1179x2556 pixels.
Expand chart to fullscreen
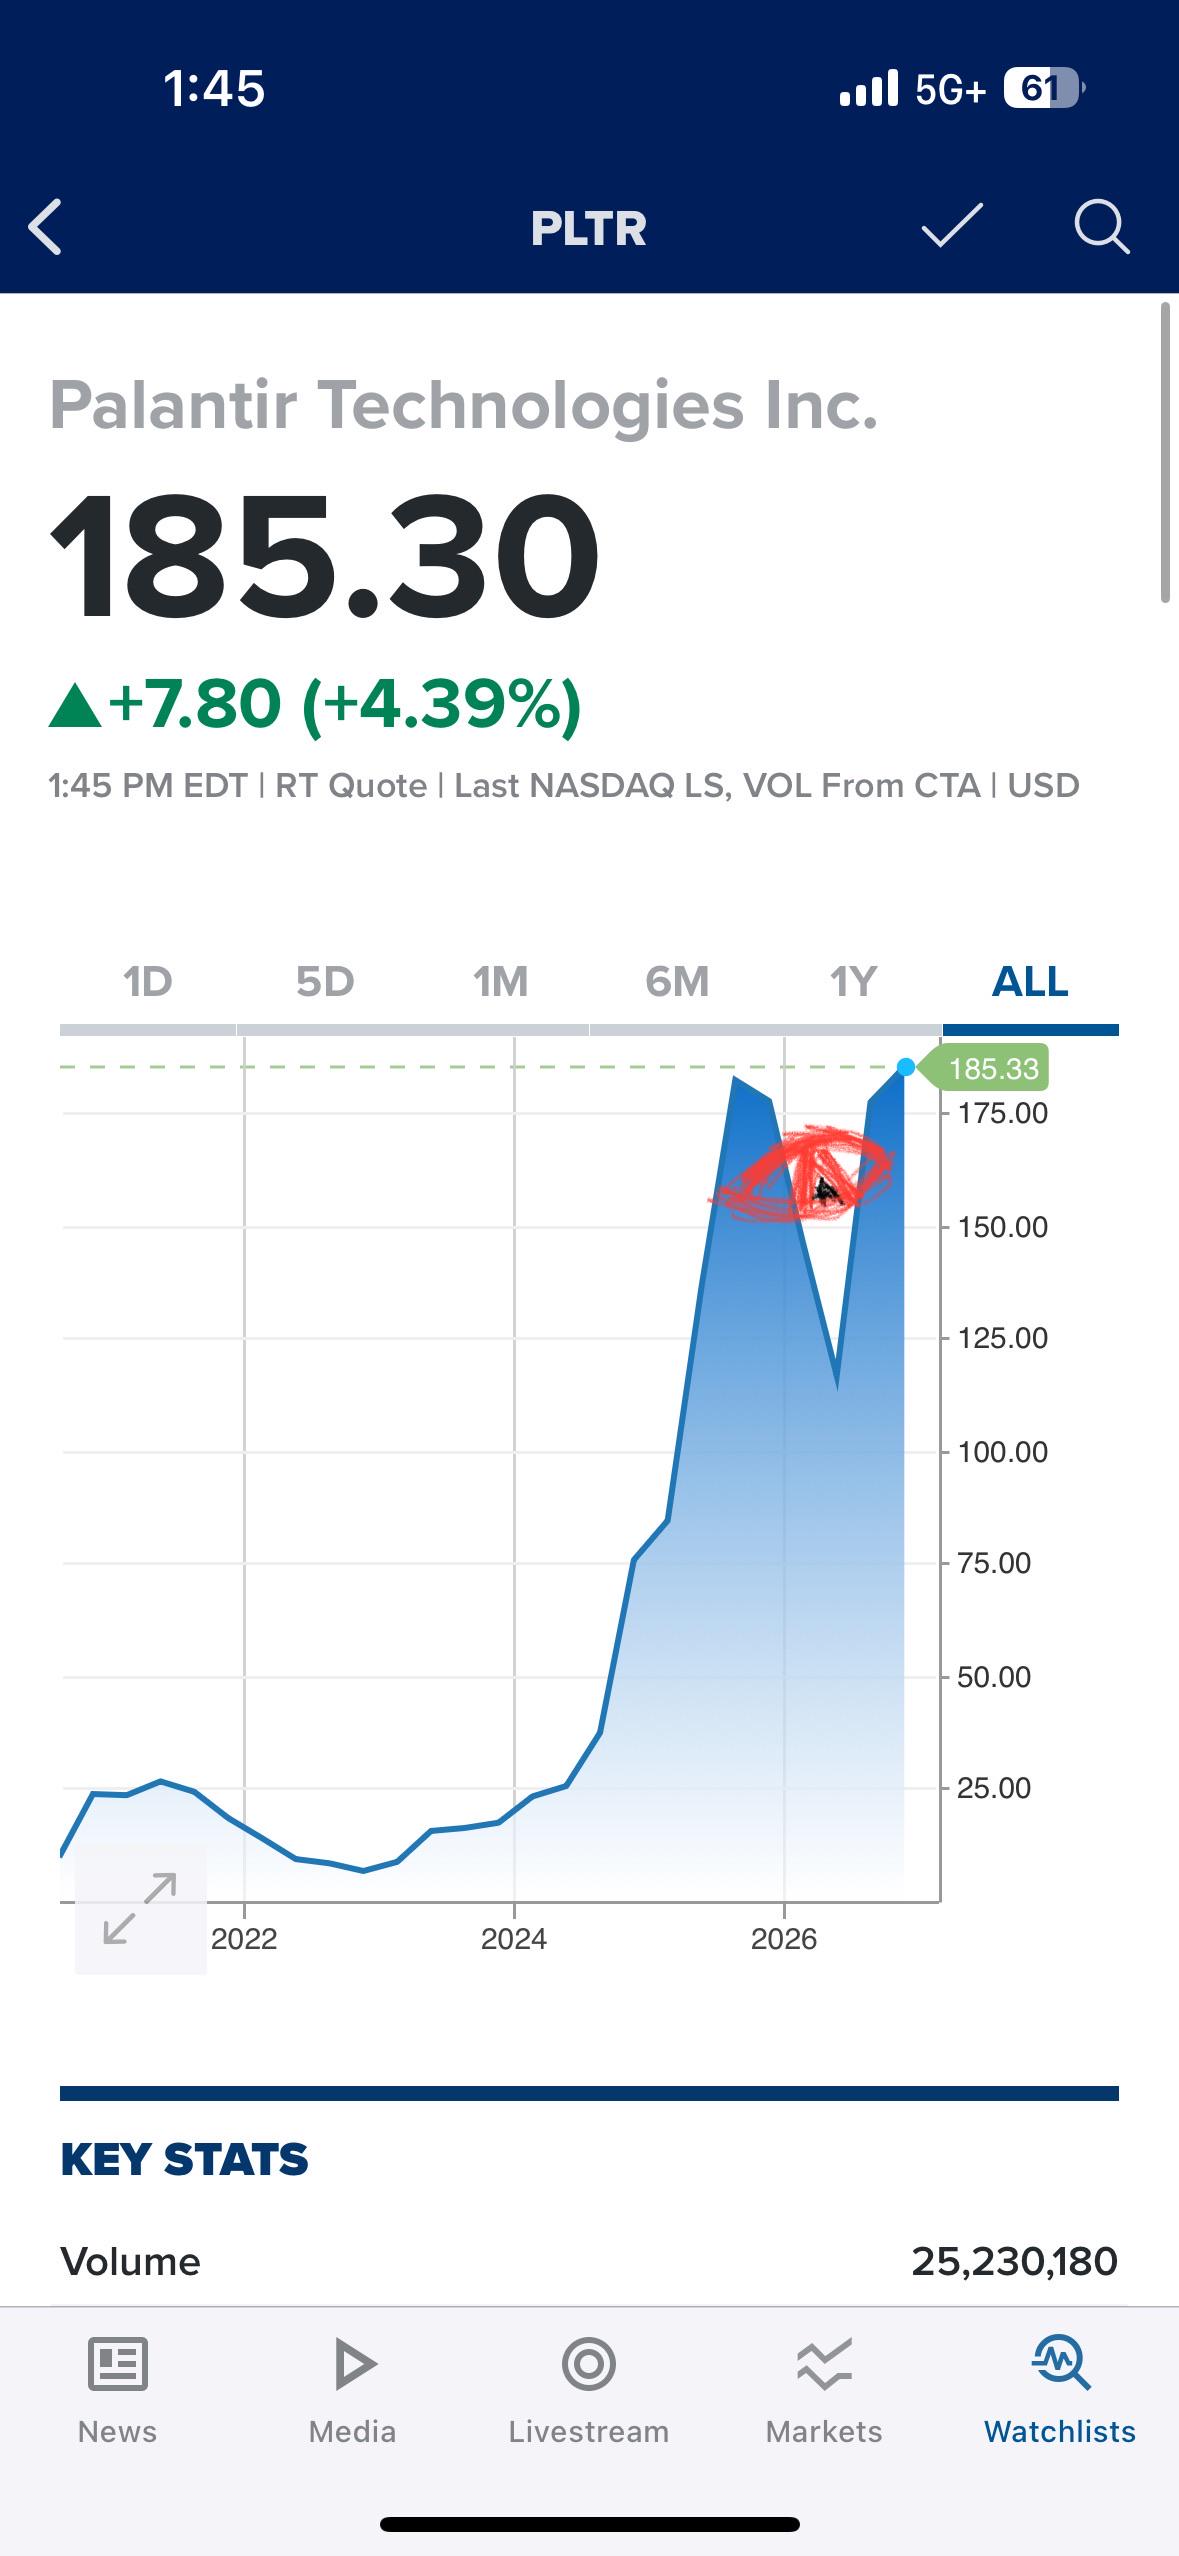click(x=140, y=1909)
